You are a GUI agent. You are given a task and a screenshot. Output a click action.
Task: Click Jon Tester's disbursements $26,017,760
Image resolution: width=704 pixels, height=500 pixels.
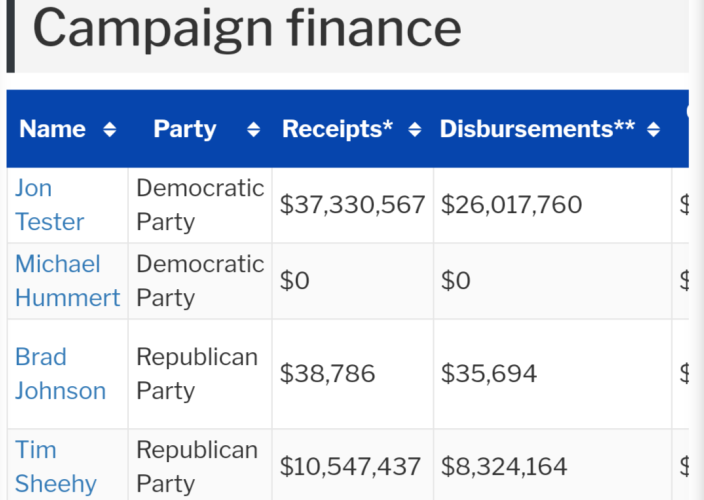tap(552, 205)
